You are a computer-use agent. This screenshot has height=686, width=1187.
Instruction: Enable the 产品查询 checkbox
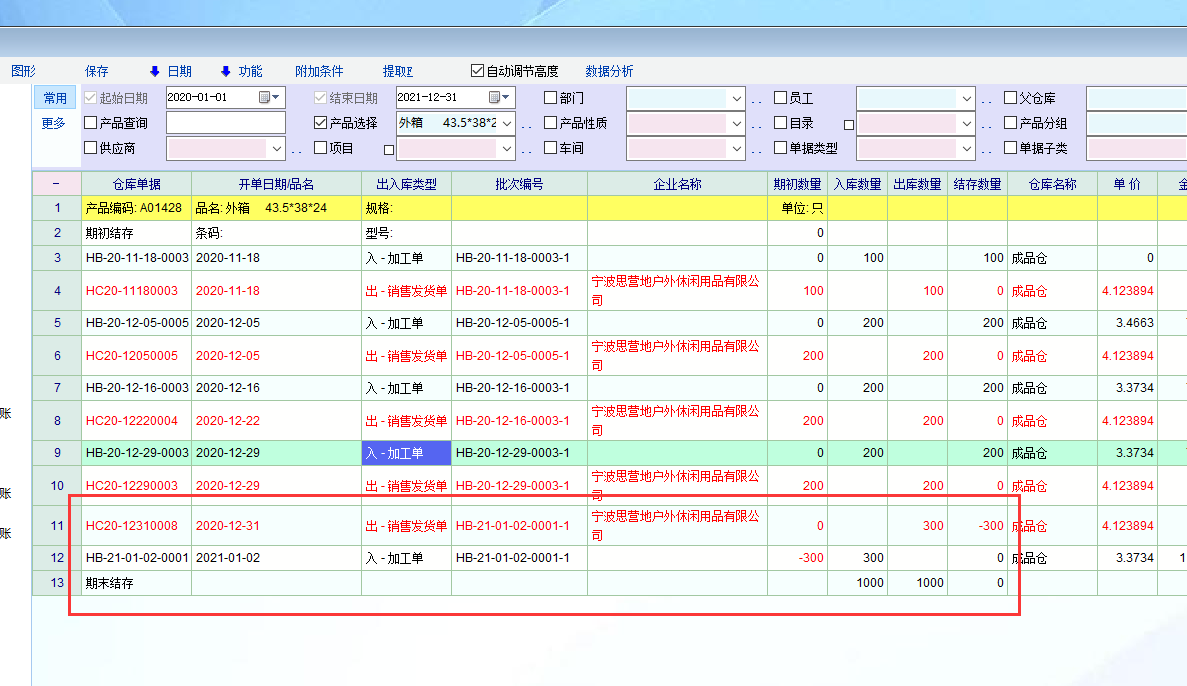[x=91, y=123]
